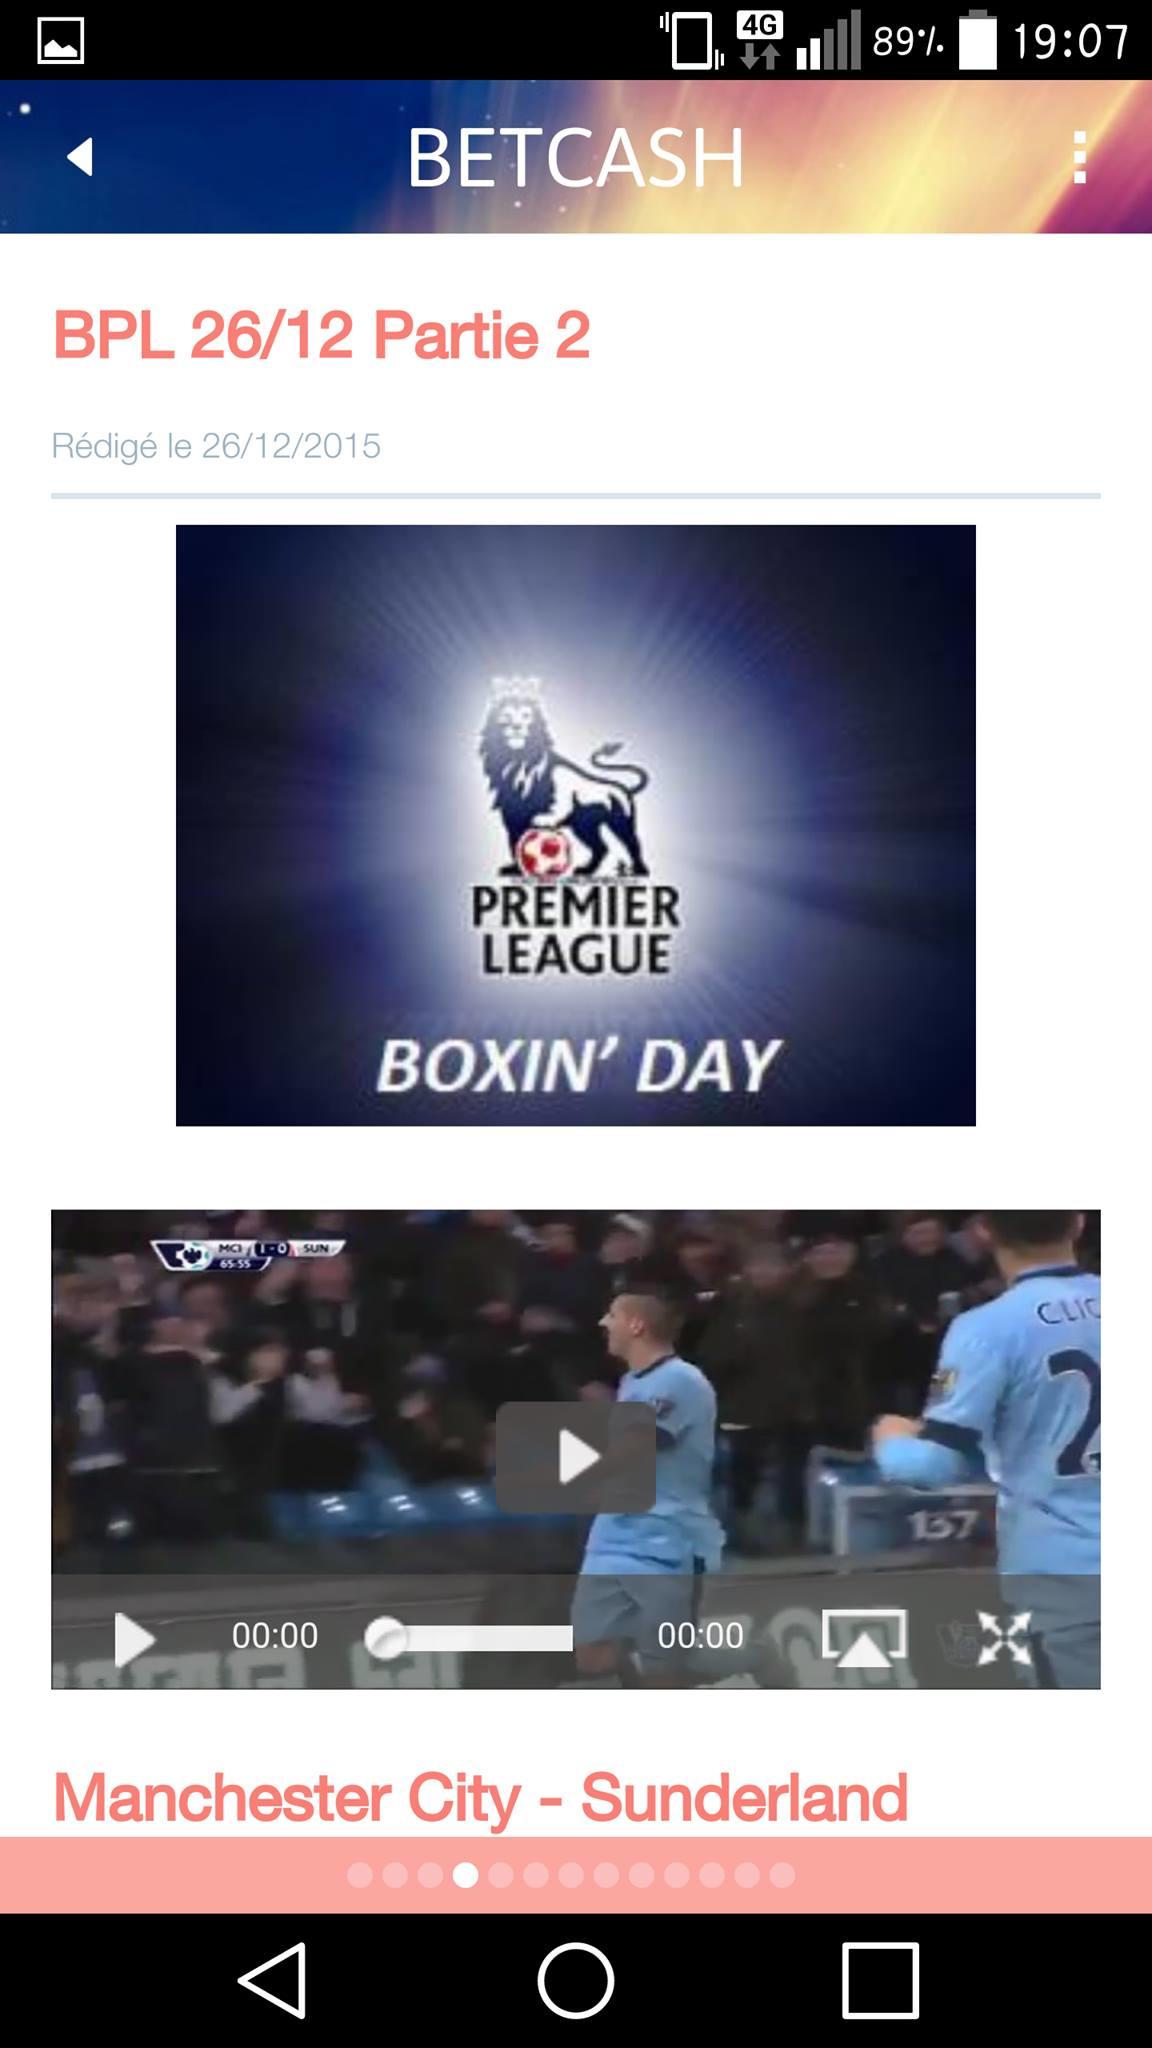Screen dimensions: 1152x2048
Task: Tap the Android back navigation button
Action: click(272, 1980)
